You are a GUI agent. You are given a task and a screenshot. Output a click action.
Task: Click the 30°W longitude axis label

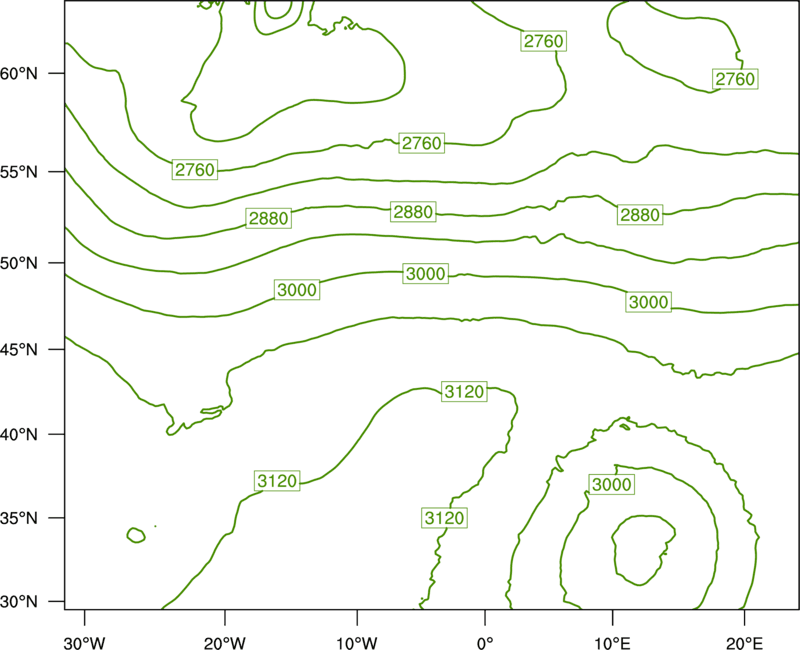(x=85, y=643)
